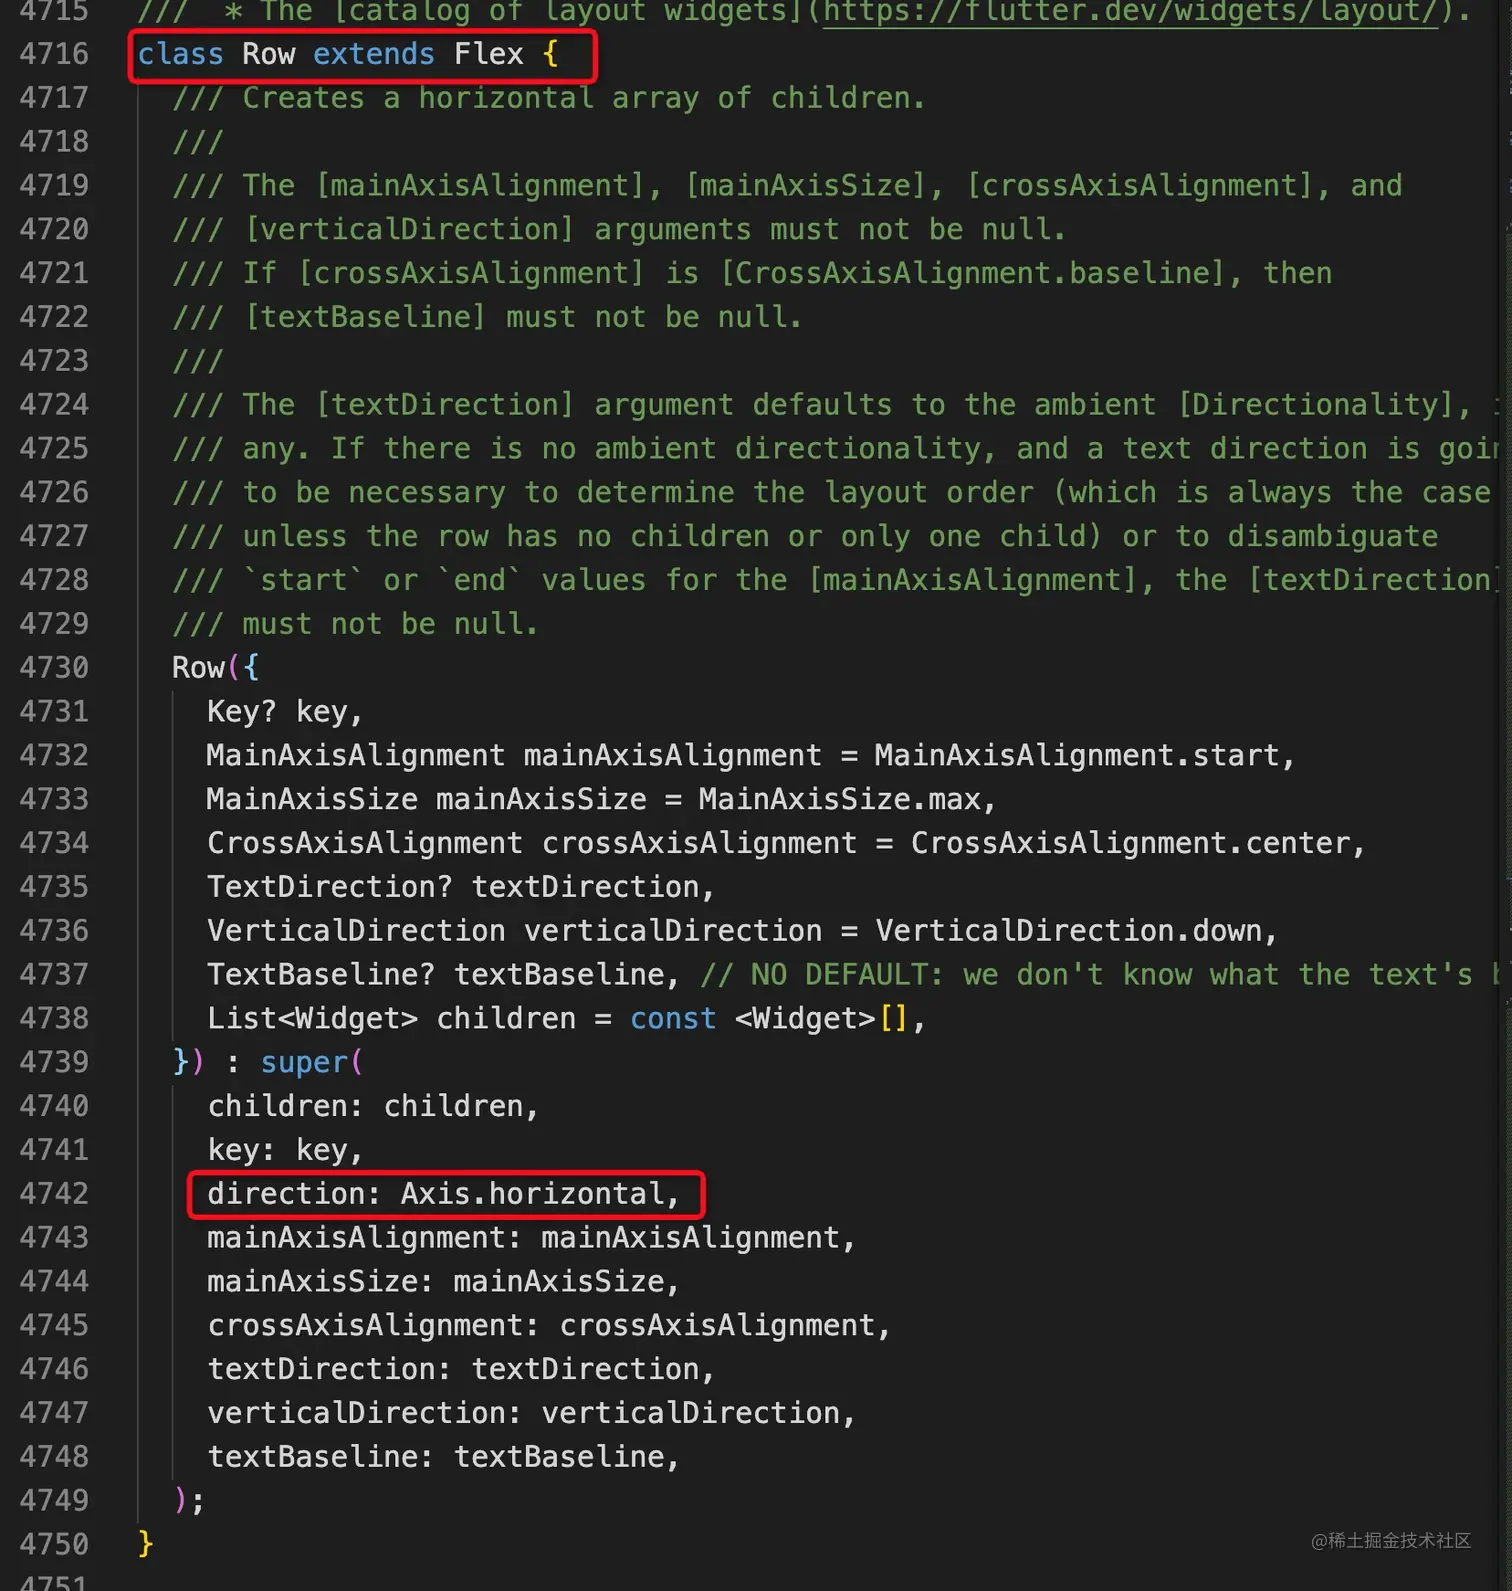Click 'MainAxisAlignment.start' default value

pos(1076,756)
